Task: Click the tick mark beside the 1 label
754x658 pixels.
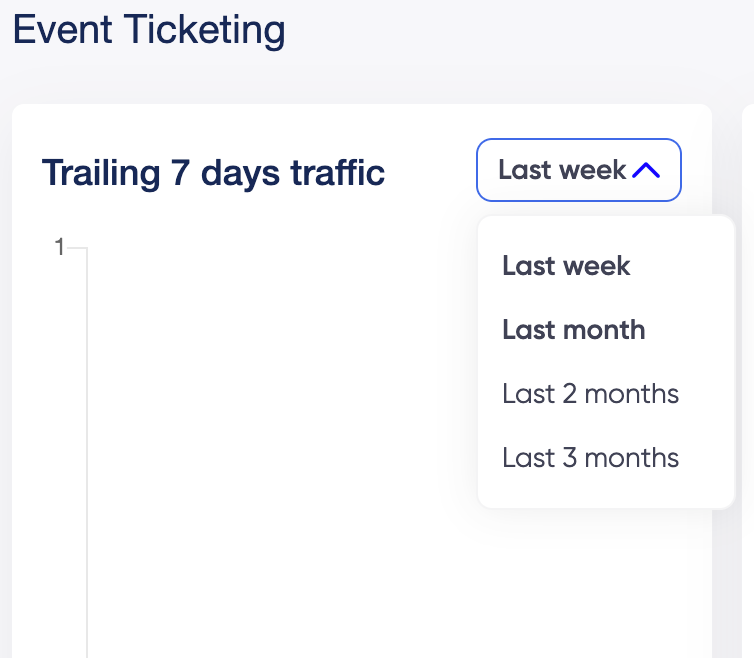Action: [78, 247]
